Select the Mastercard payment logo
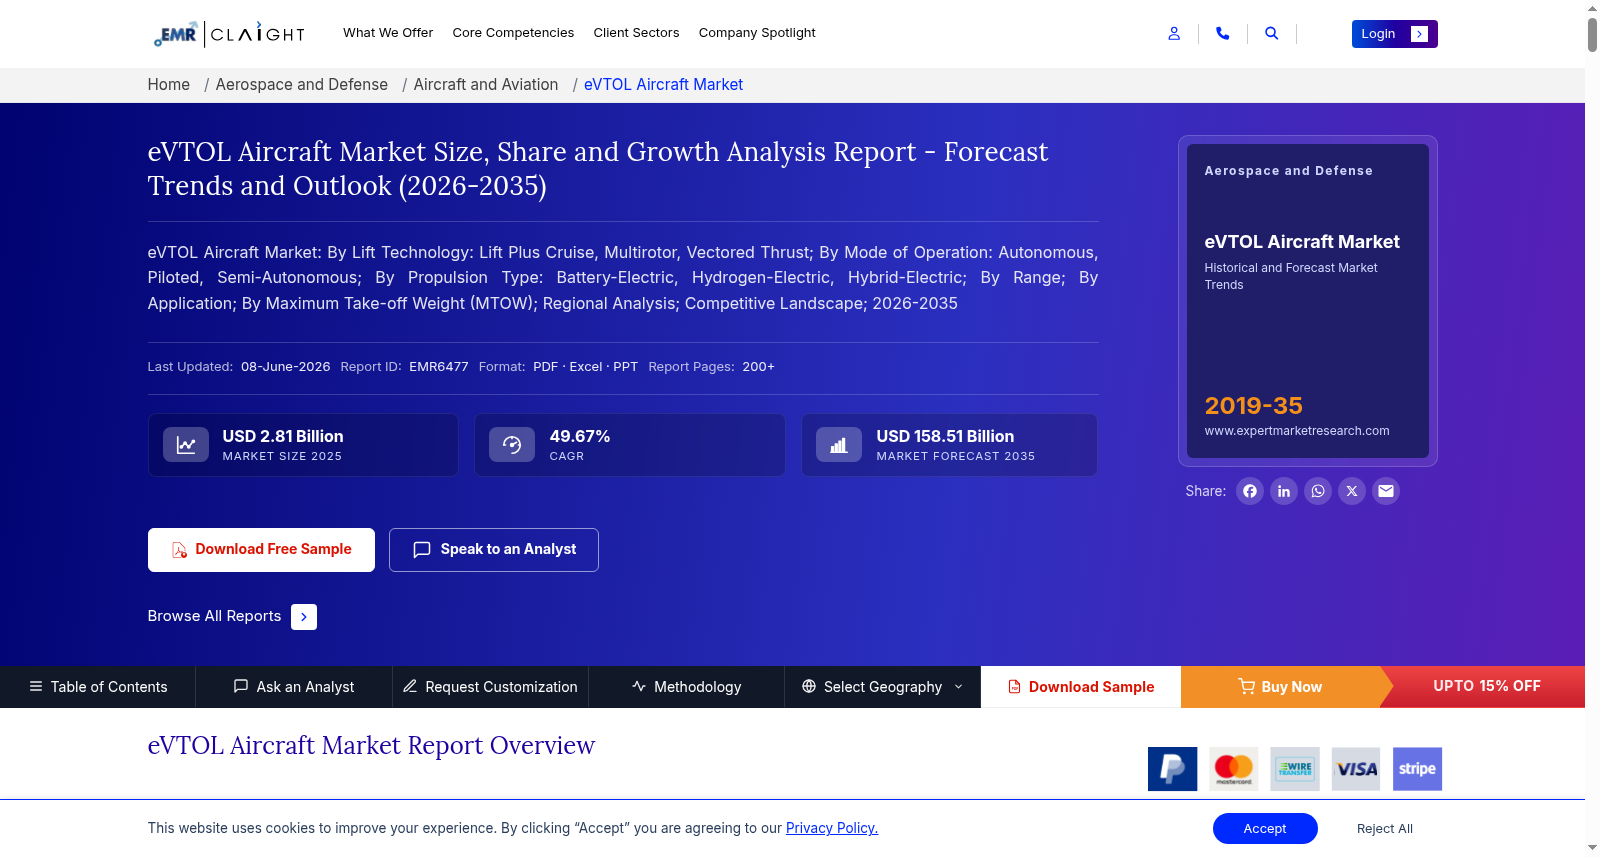This screenshot has height=857, width=1600. (1234, 769)
